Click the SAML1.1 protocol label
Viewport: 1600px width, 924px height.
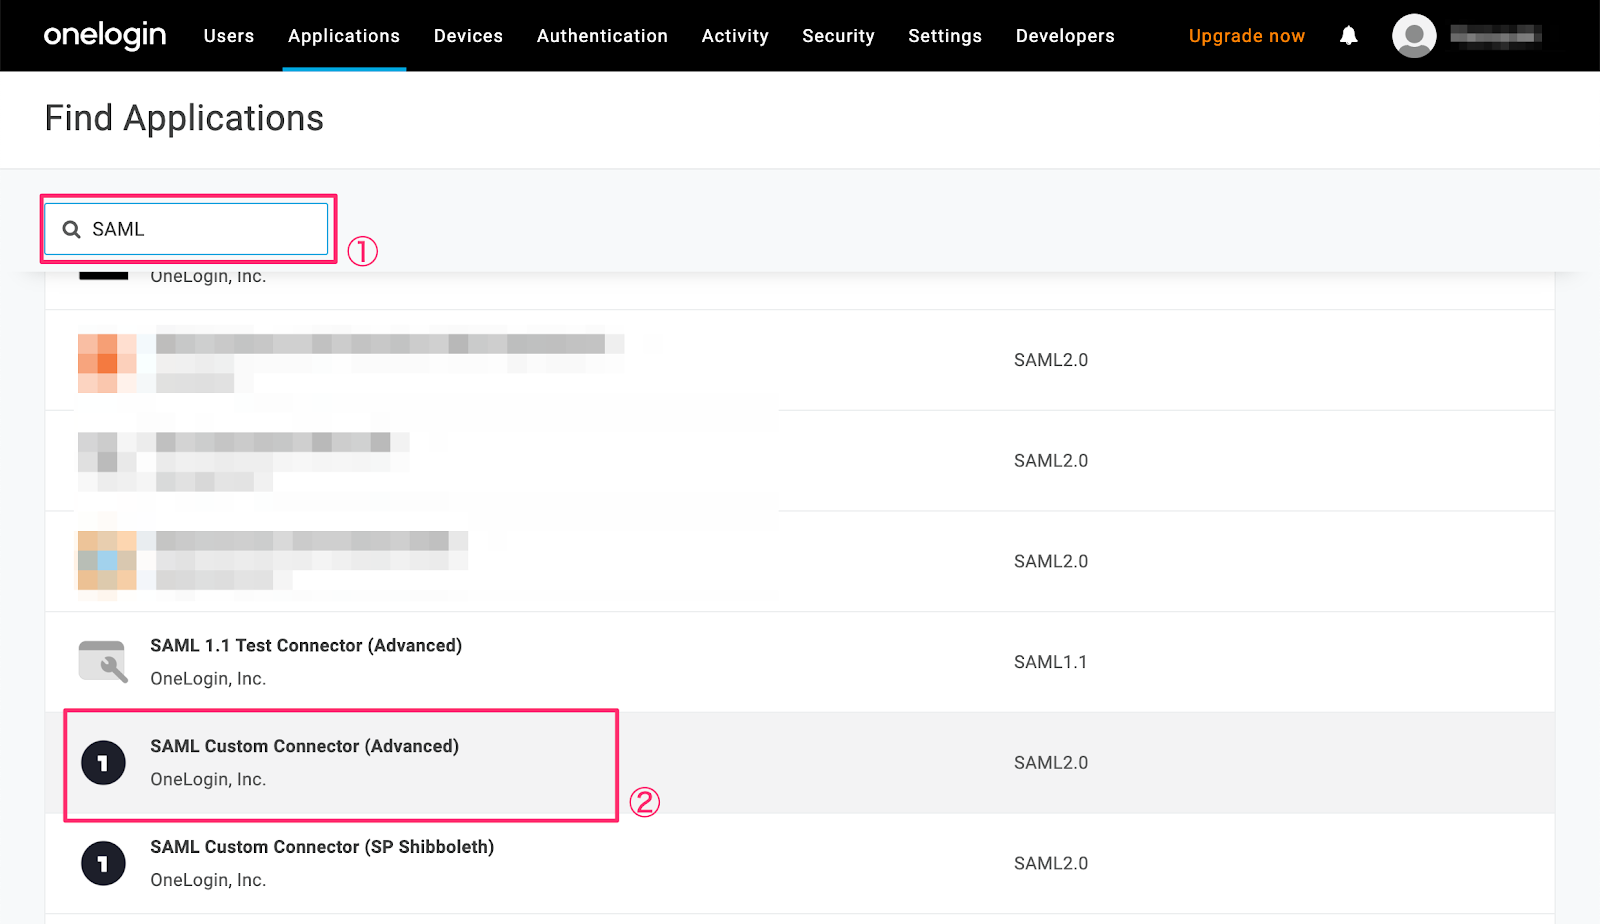click(x=1050, y=662)
